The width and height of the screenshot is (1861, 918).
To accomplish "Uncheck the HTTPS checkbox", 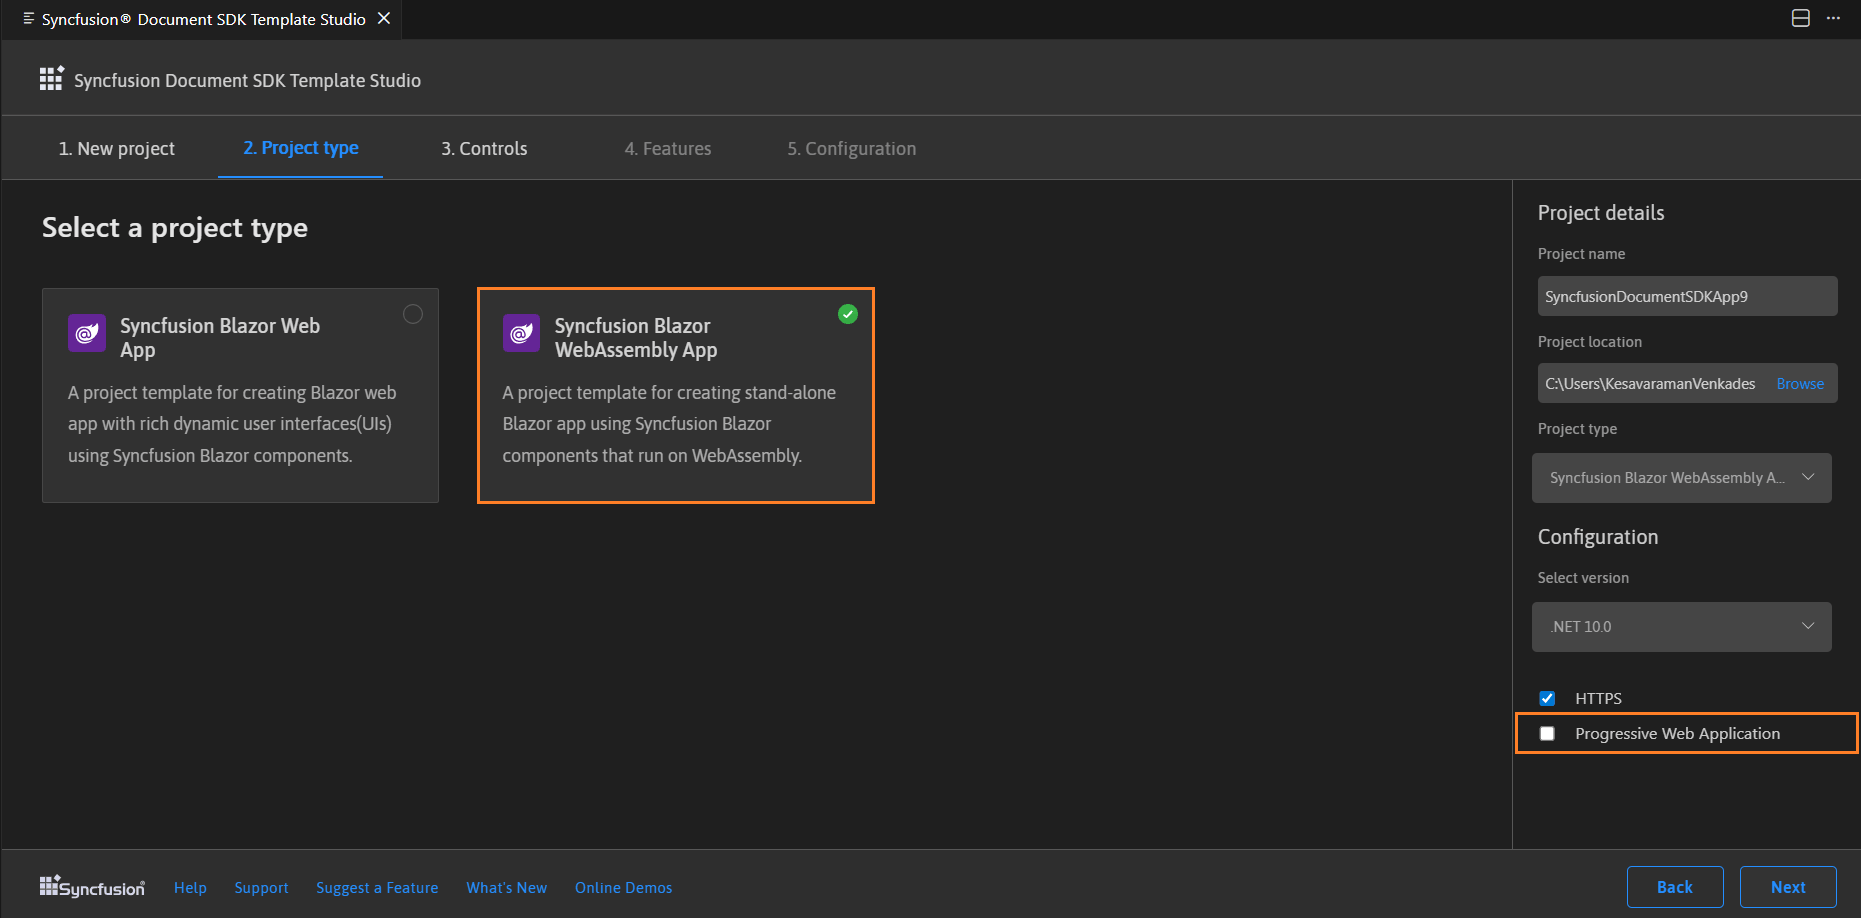I will [x=1547, y=698].
